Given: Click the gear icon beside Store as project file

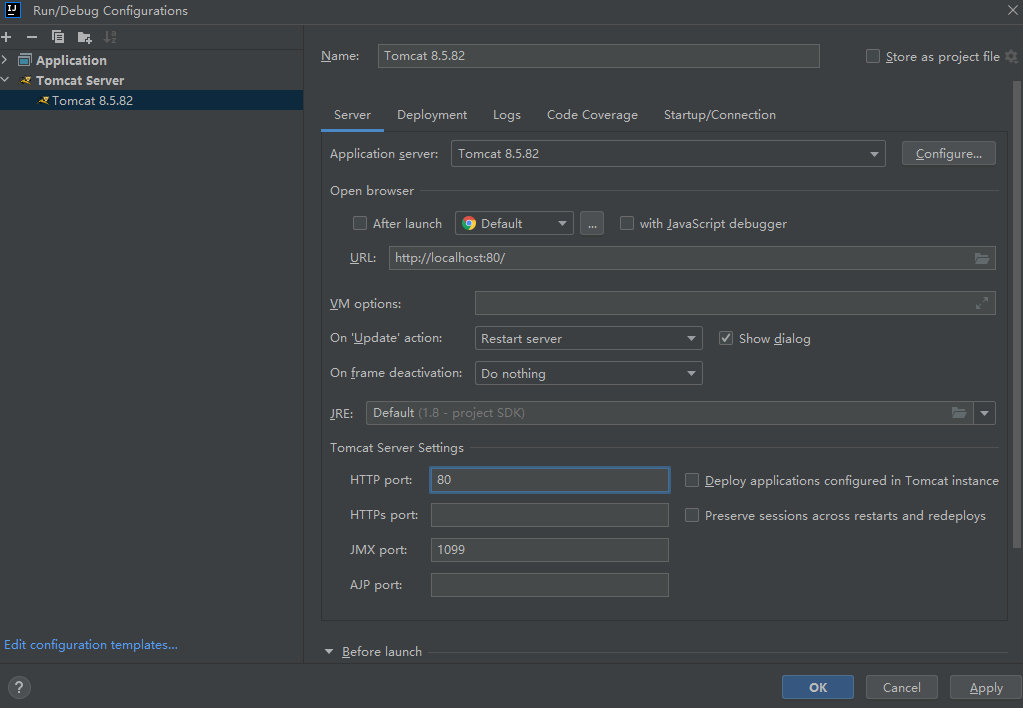Looking at the screenshot, I should 1011,57.
